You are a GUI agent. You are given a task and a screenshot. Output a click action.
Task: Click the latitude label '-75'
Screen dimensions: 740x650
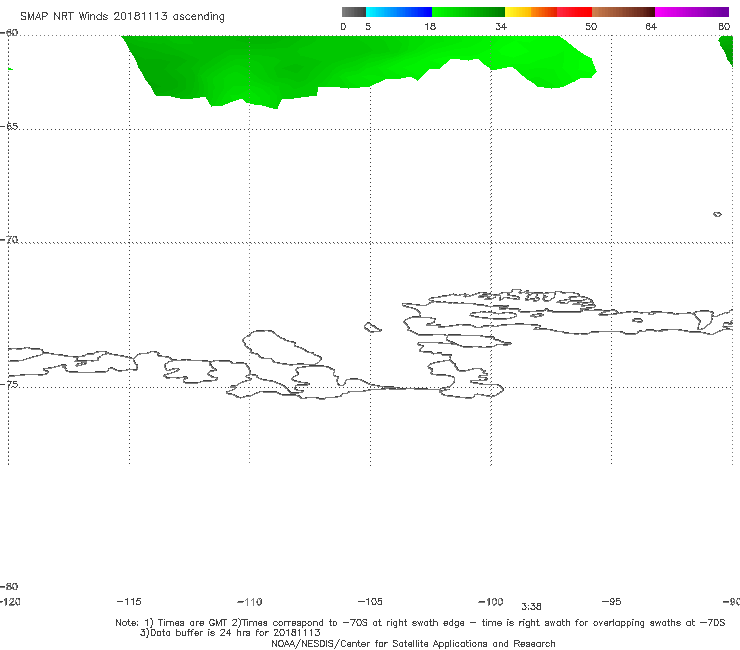point(9,384)
